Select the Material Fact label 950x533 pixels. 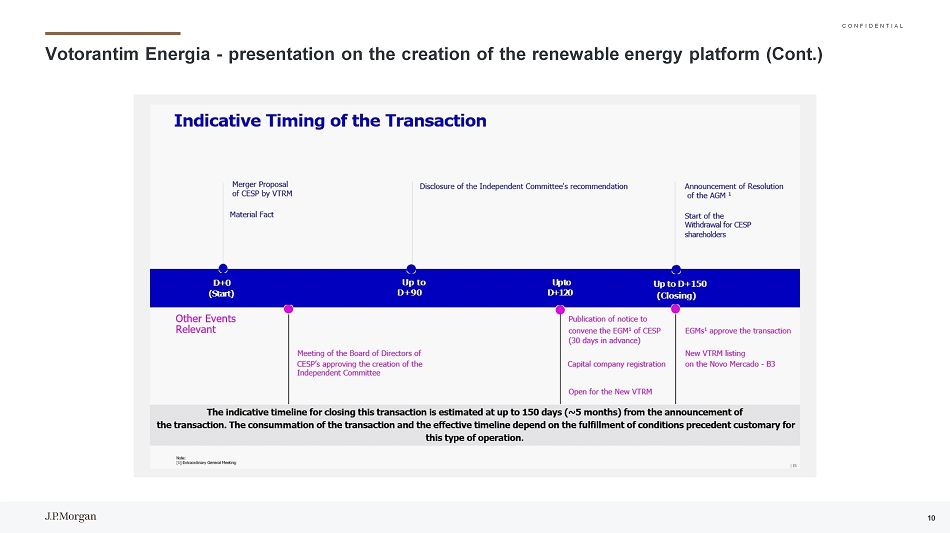251,214
